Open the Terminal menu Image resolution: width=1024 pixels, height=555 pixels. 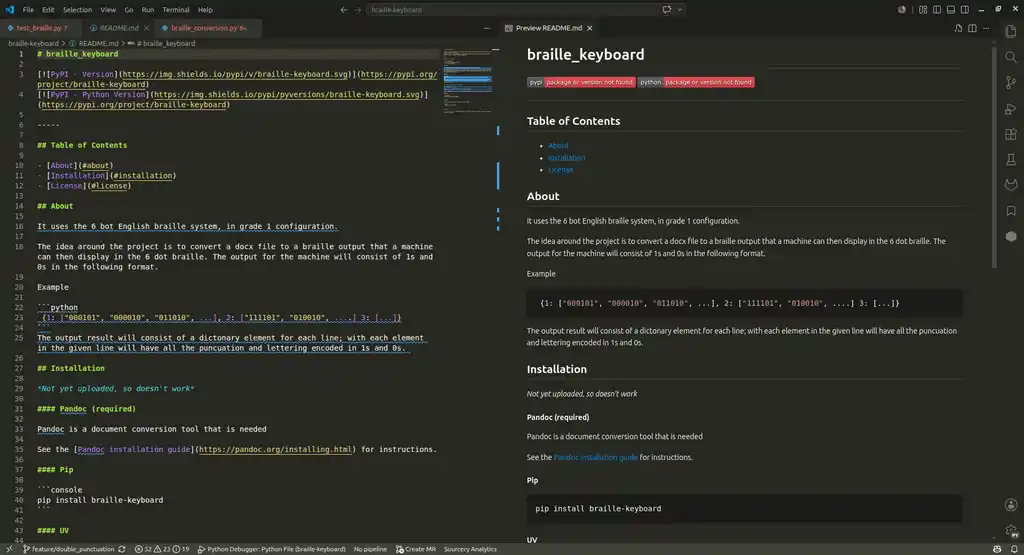coord(176,10)
